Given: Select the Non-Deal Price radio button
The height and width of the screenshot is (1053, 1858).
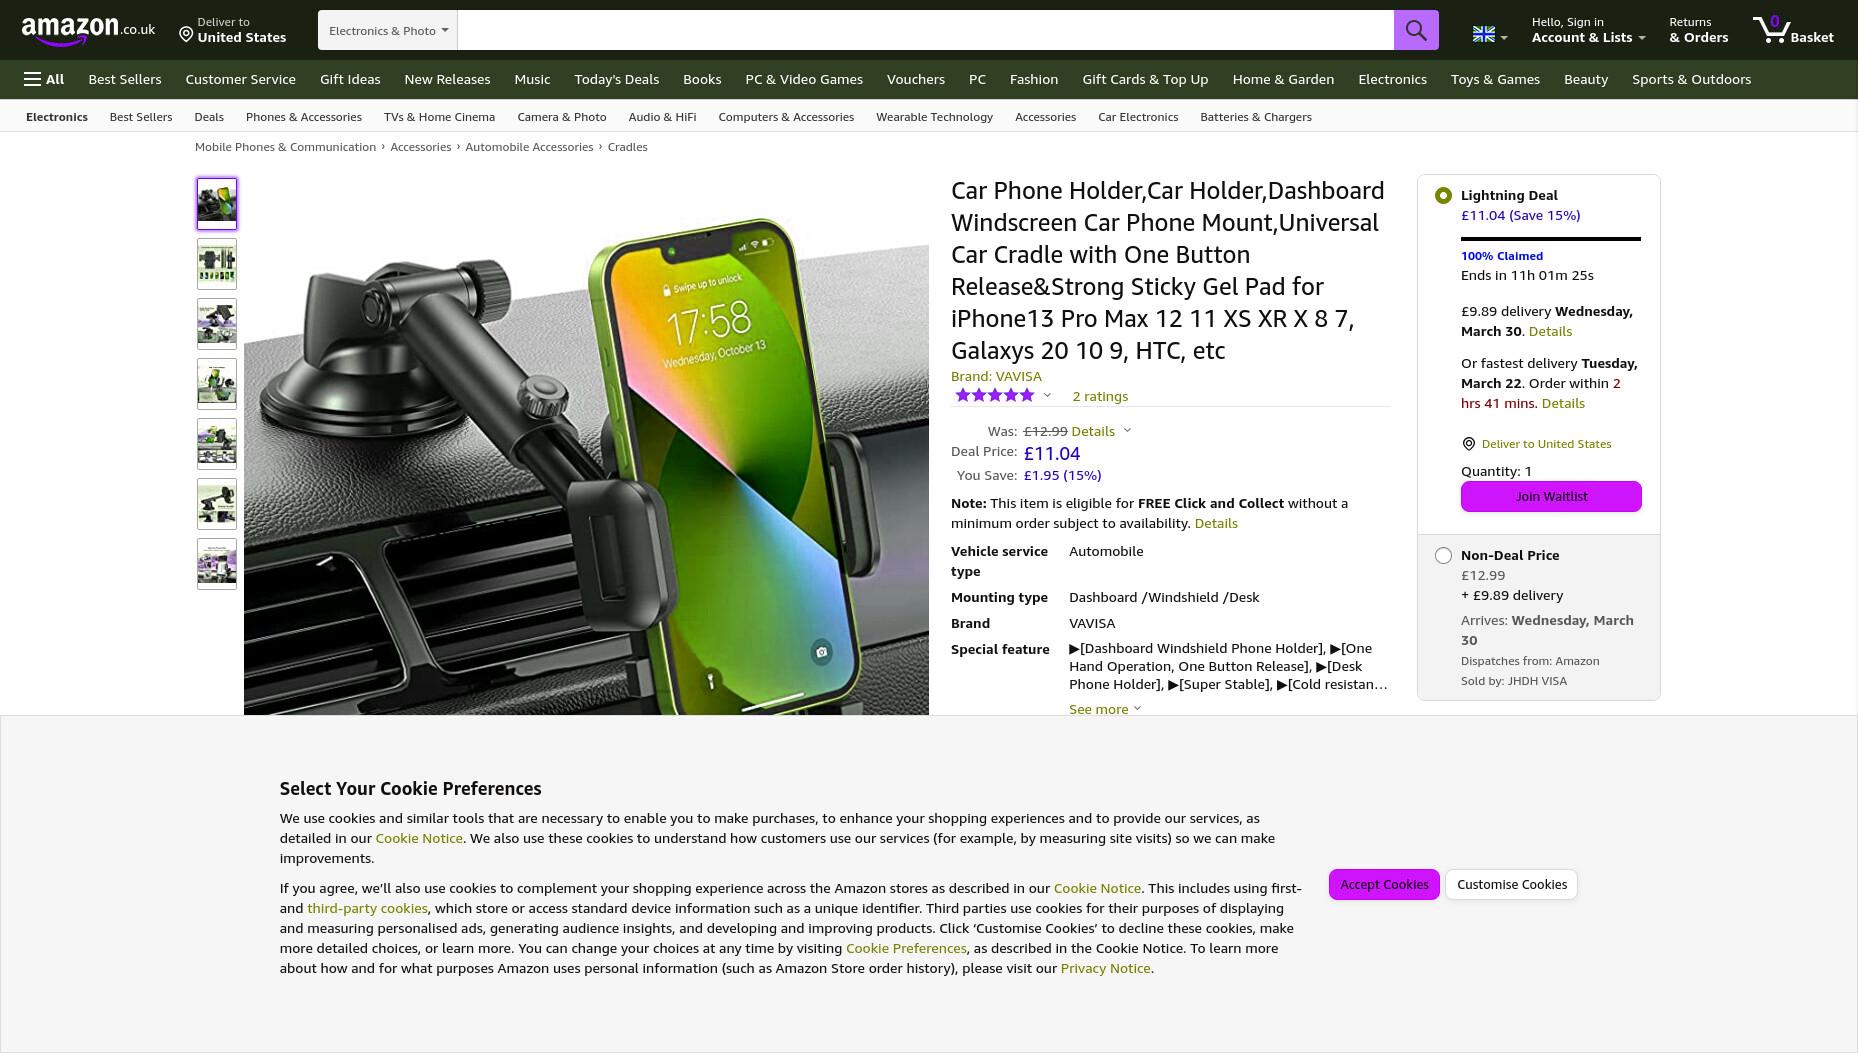Looking at the screenshot, I should (x=1443, y=556).
